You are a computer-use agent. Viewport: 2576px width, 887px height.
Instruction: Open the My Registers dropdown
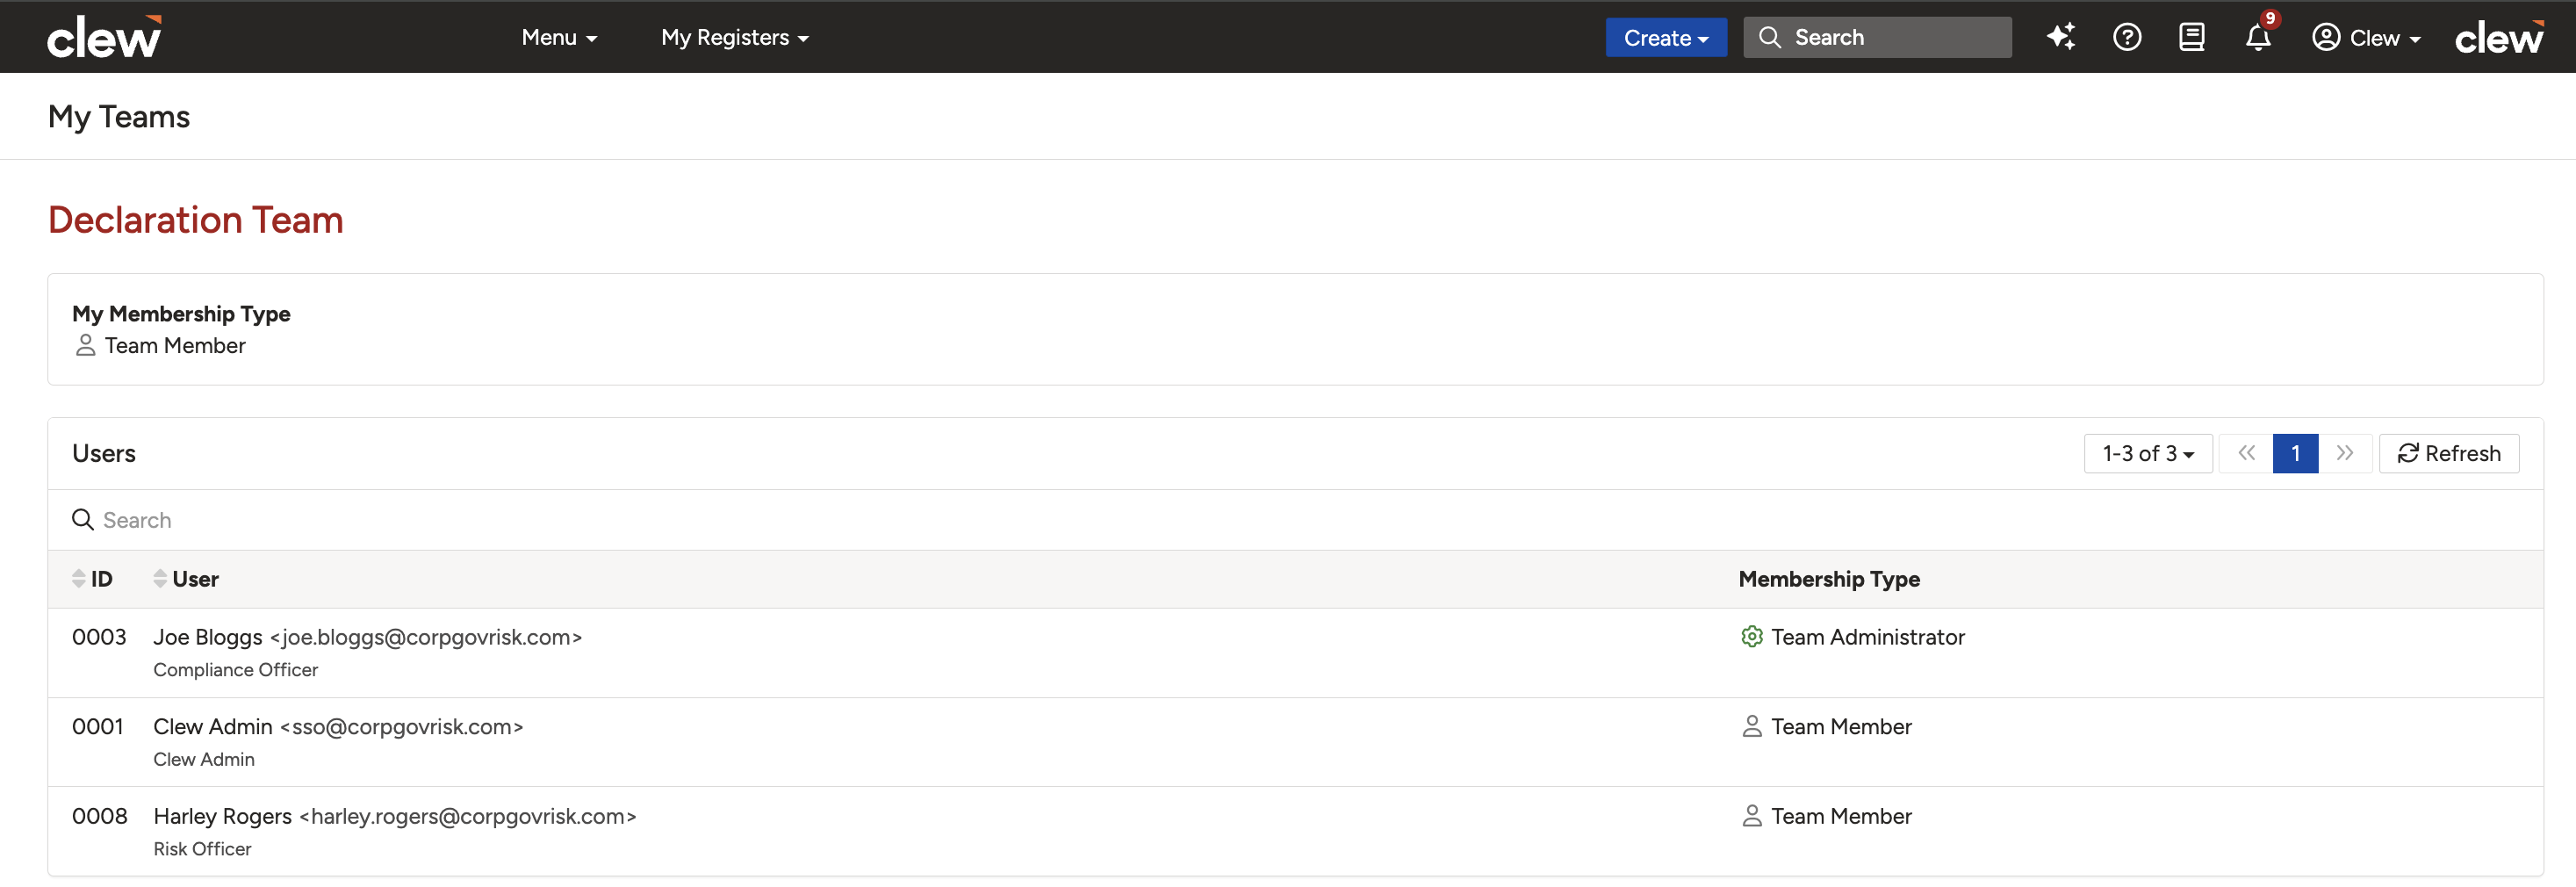coord(735,37)
